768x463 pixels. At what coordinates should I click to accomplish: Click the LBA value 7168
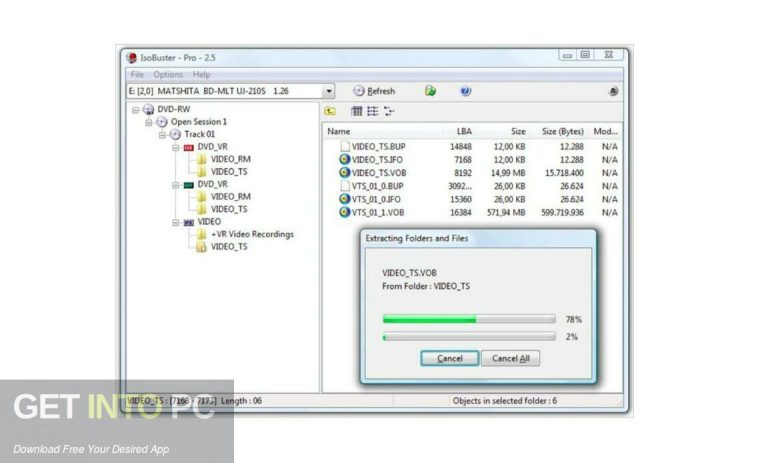[463, 160]
